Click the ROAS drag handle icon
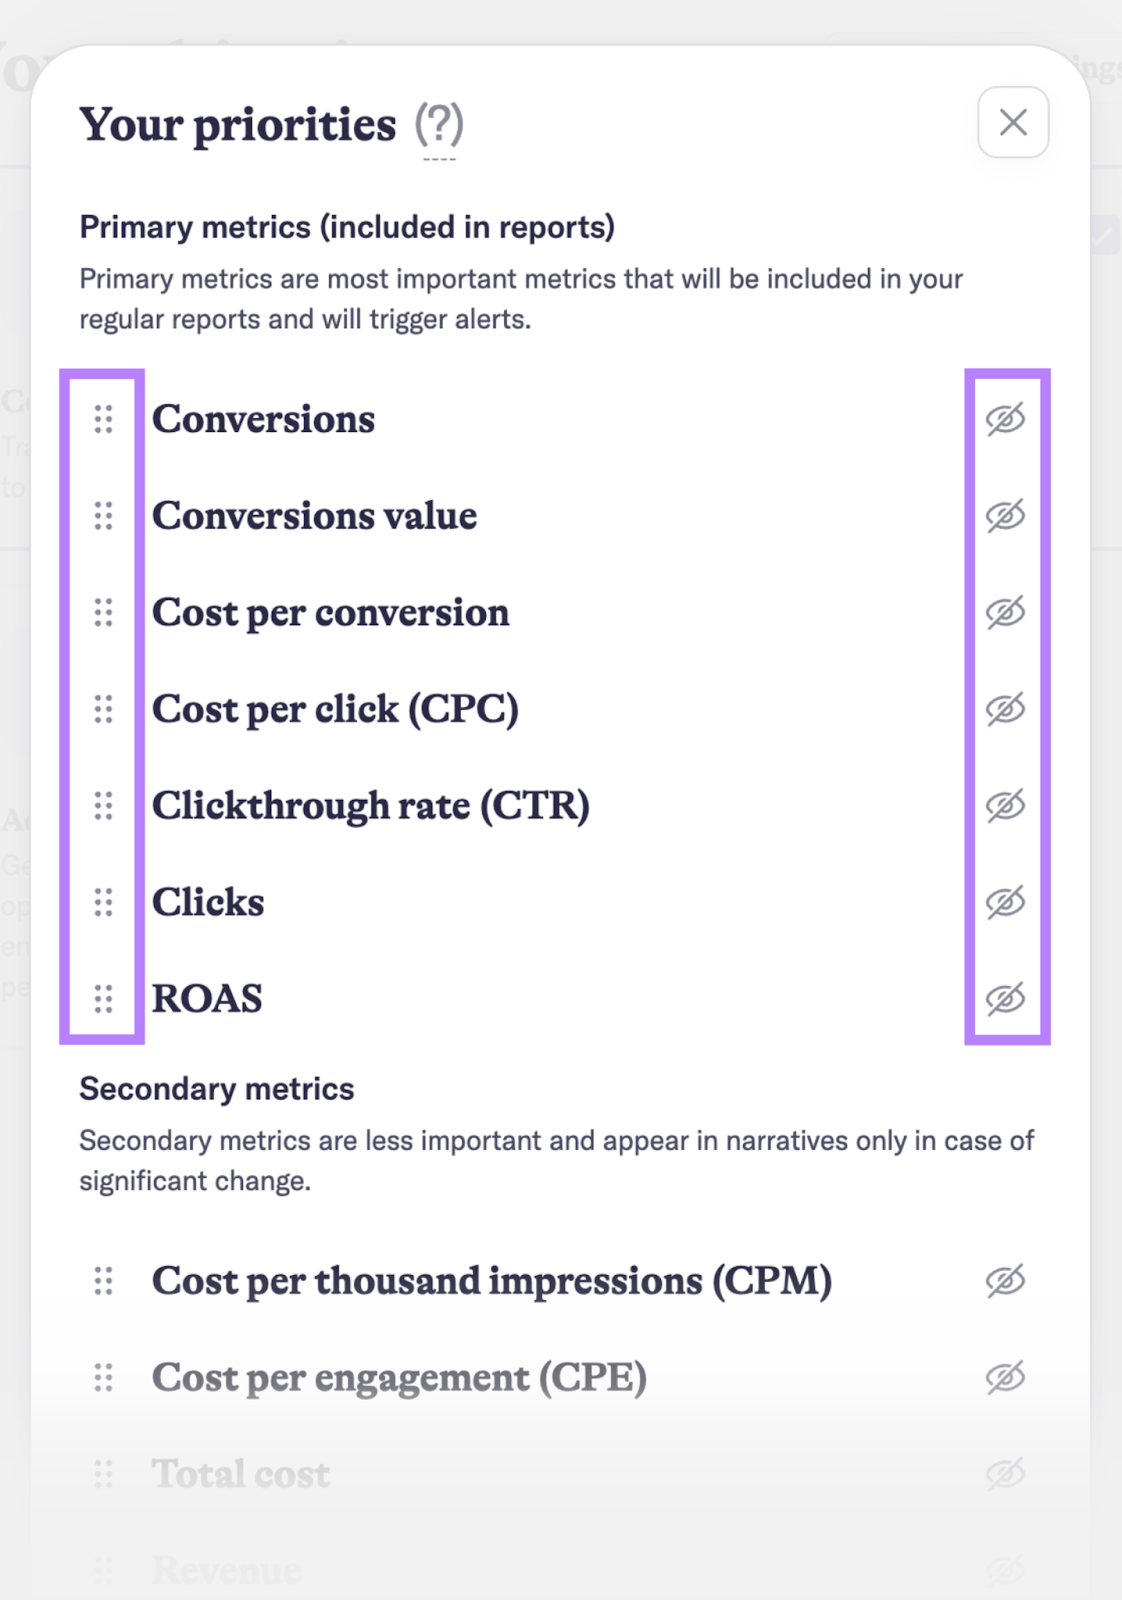 [103, 999]
